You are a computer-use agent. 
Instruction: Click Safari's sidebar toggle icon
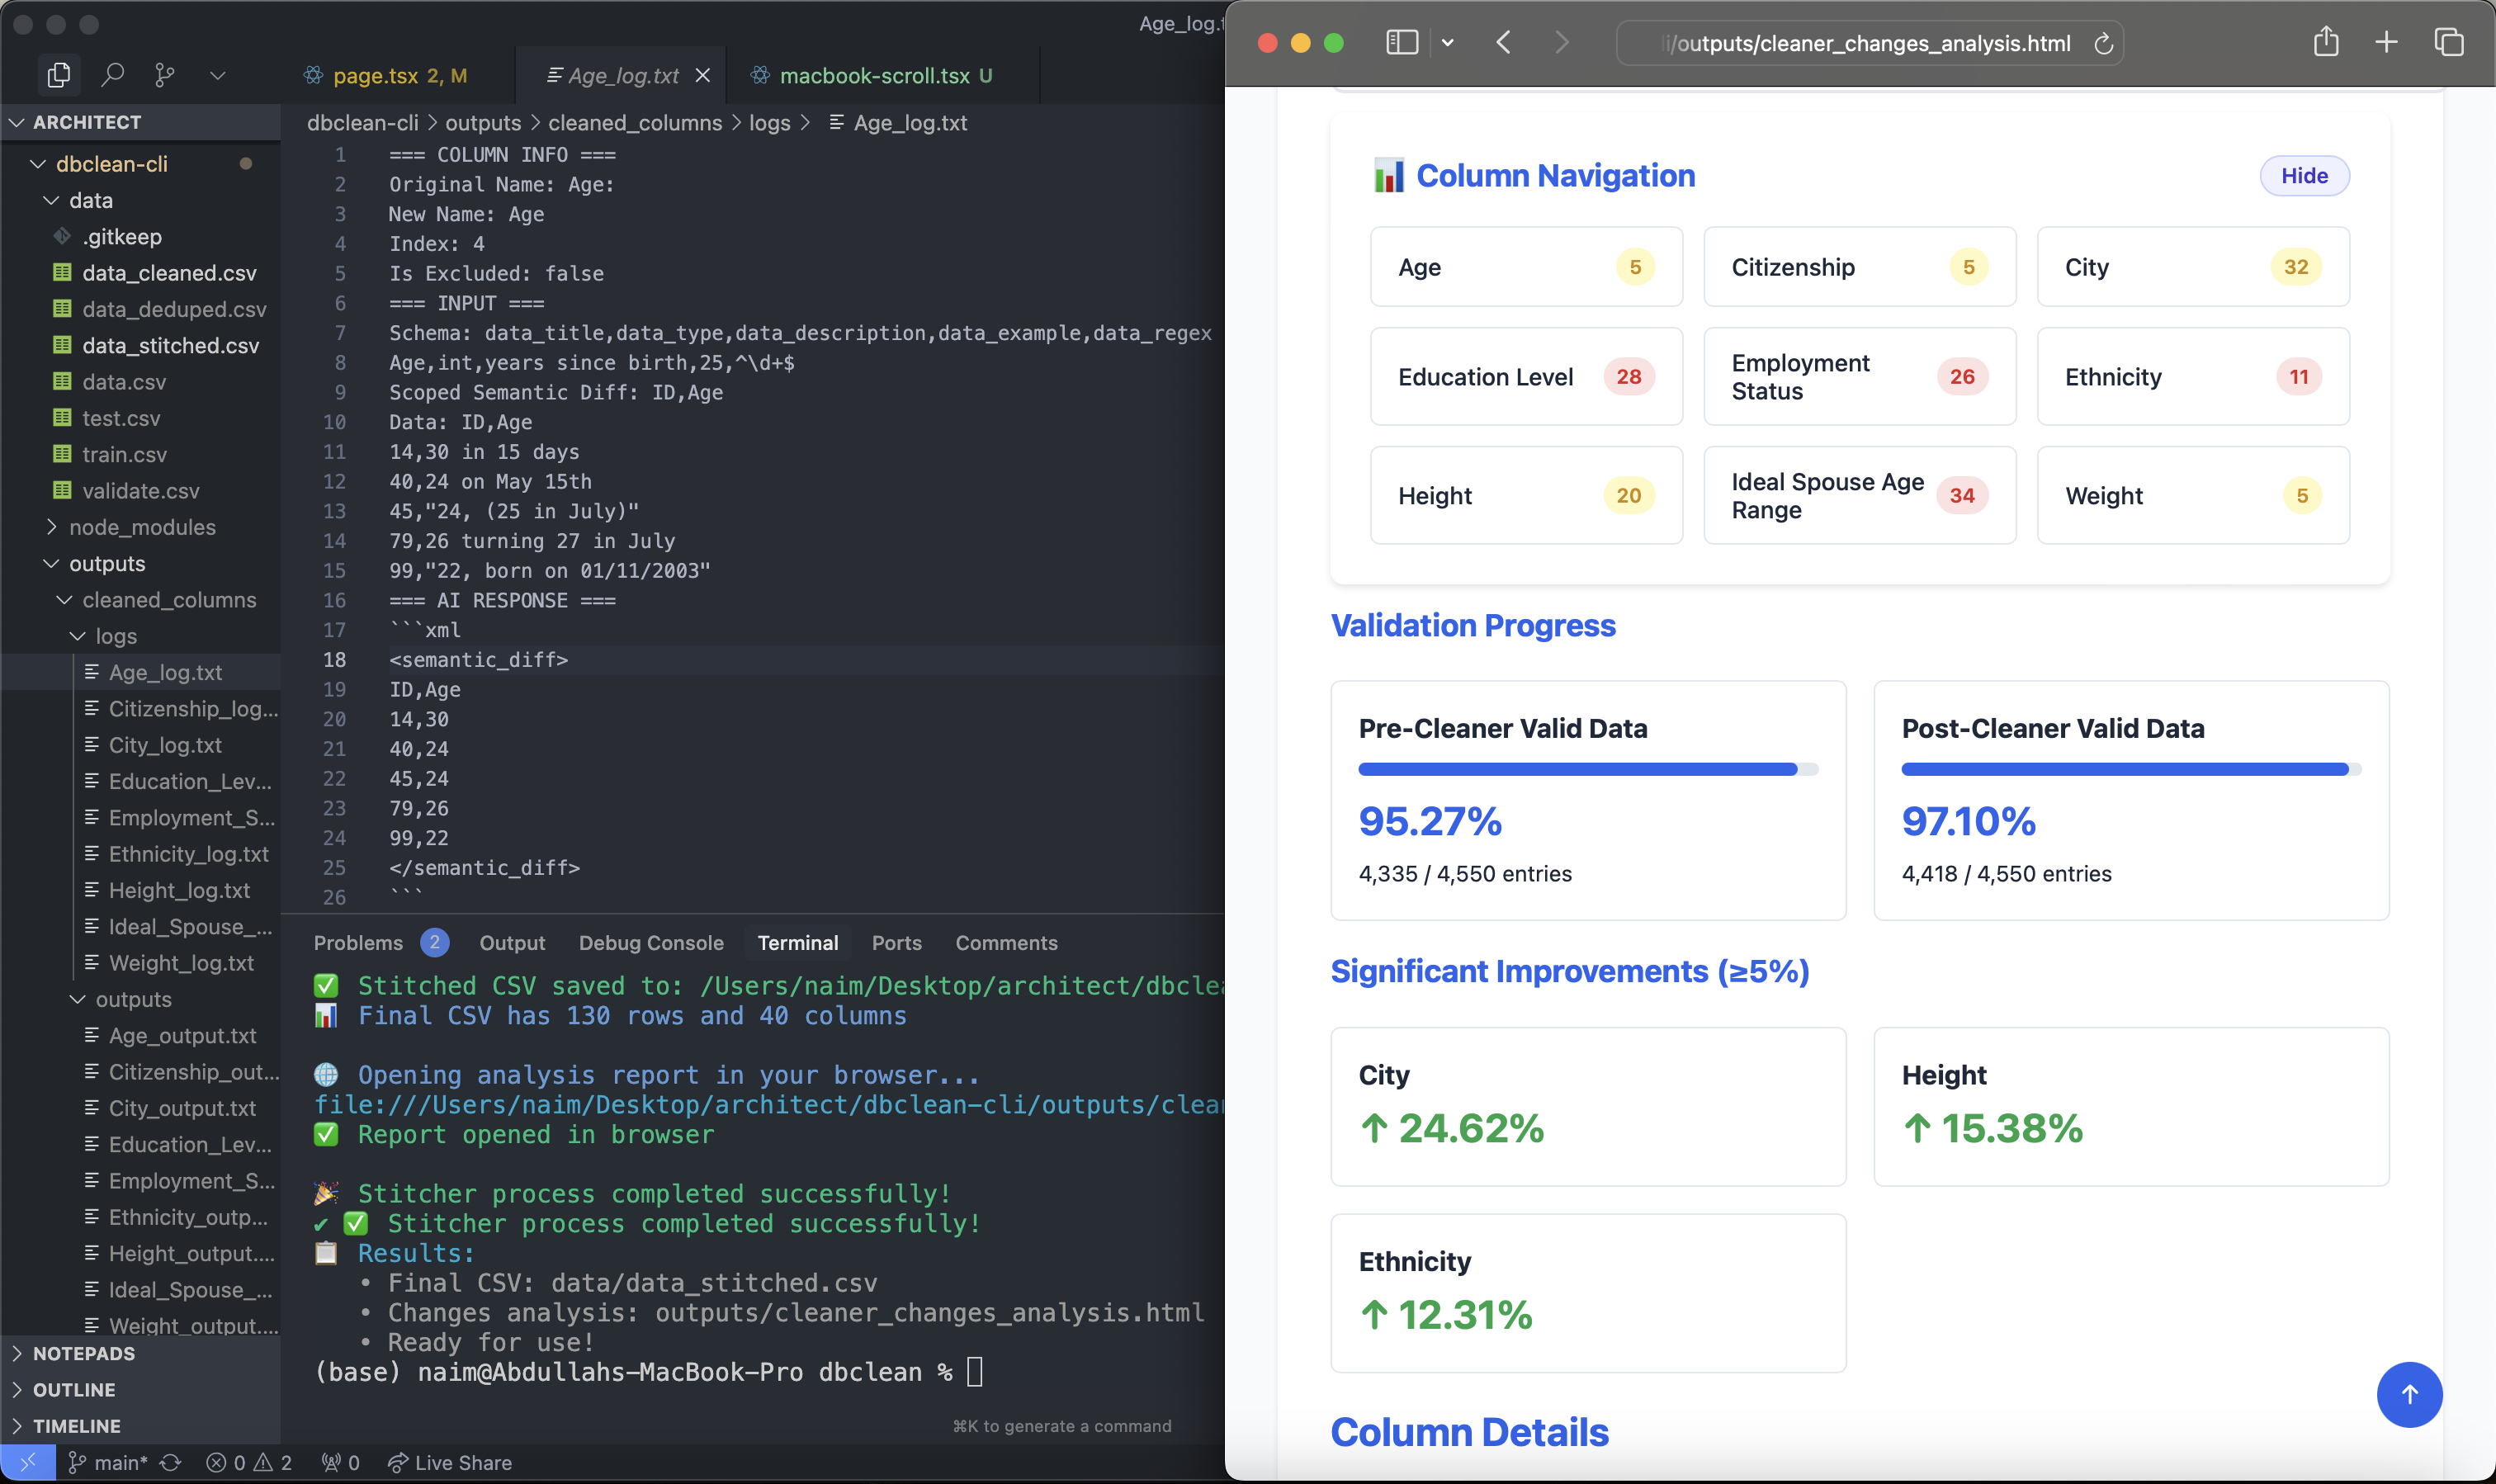point(1401,43)
